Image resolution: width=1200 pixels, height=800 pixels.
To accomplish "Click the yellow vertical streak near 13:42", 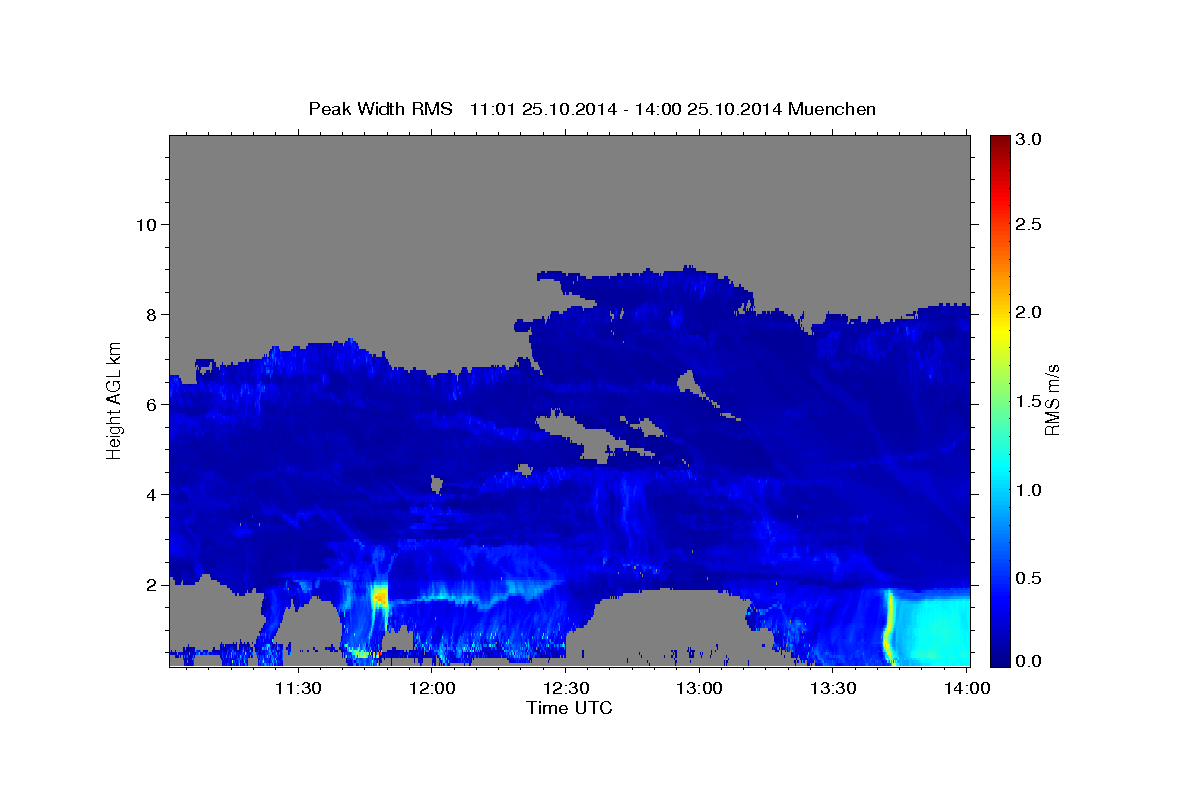I will (x=887, y=628).
